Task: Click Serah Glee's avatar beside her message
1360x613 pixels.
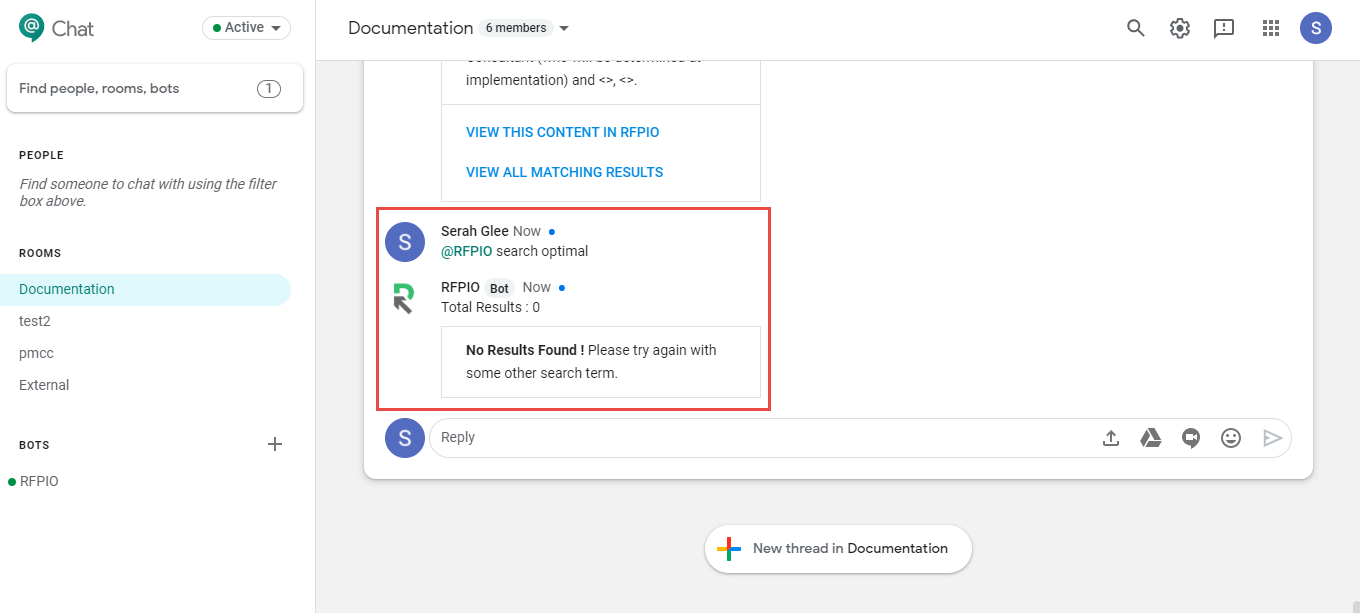Action: point(405,242)
